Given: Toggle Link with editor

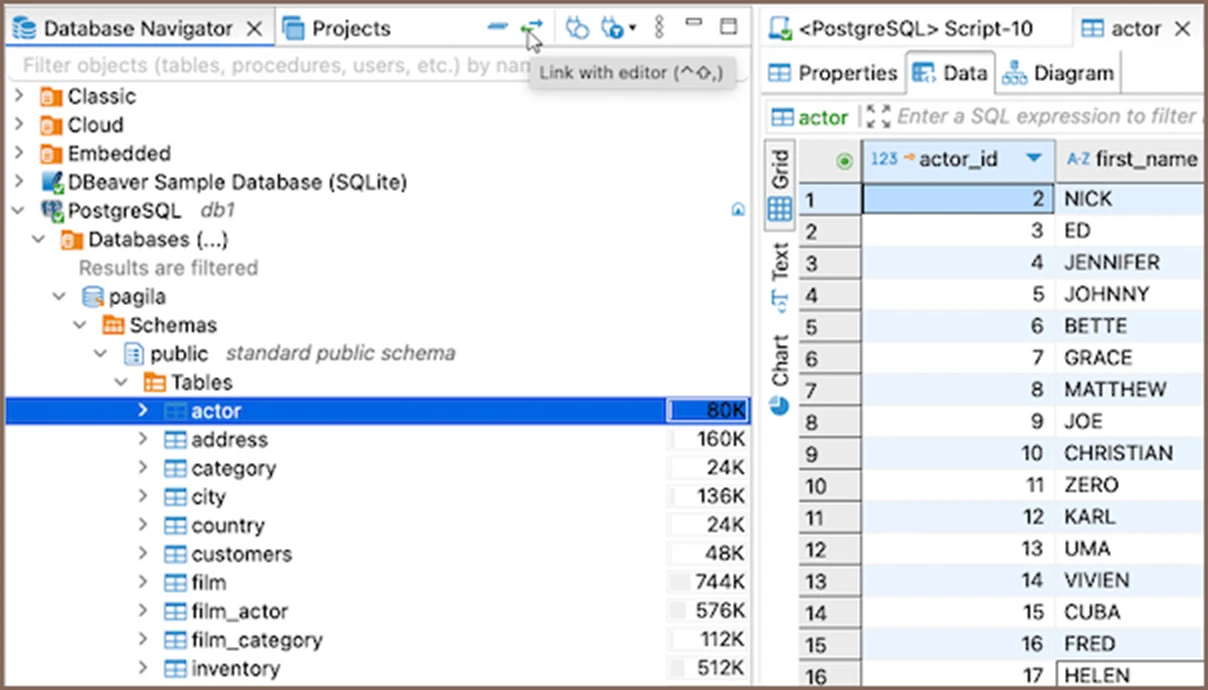Looking at the screenshot, I should (x=532, y=28).
